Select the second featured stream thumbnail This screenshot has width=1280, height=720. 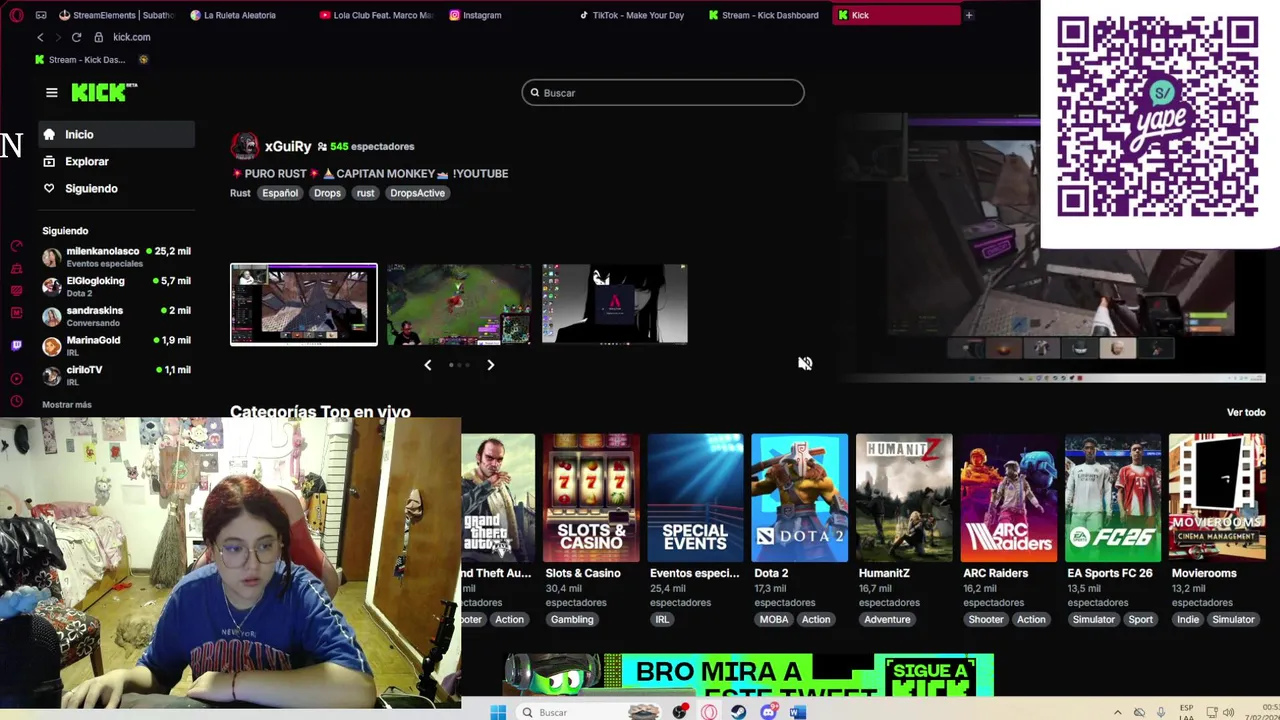(459, 304)
